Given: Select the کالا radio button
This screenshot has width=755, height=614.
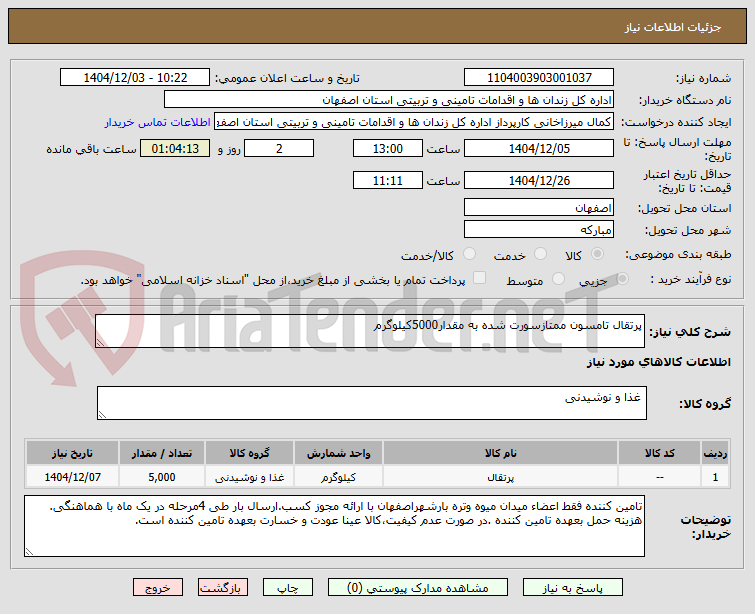Looking at the screenshot, I should pyautogui.click(x=598, y=253).
